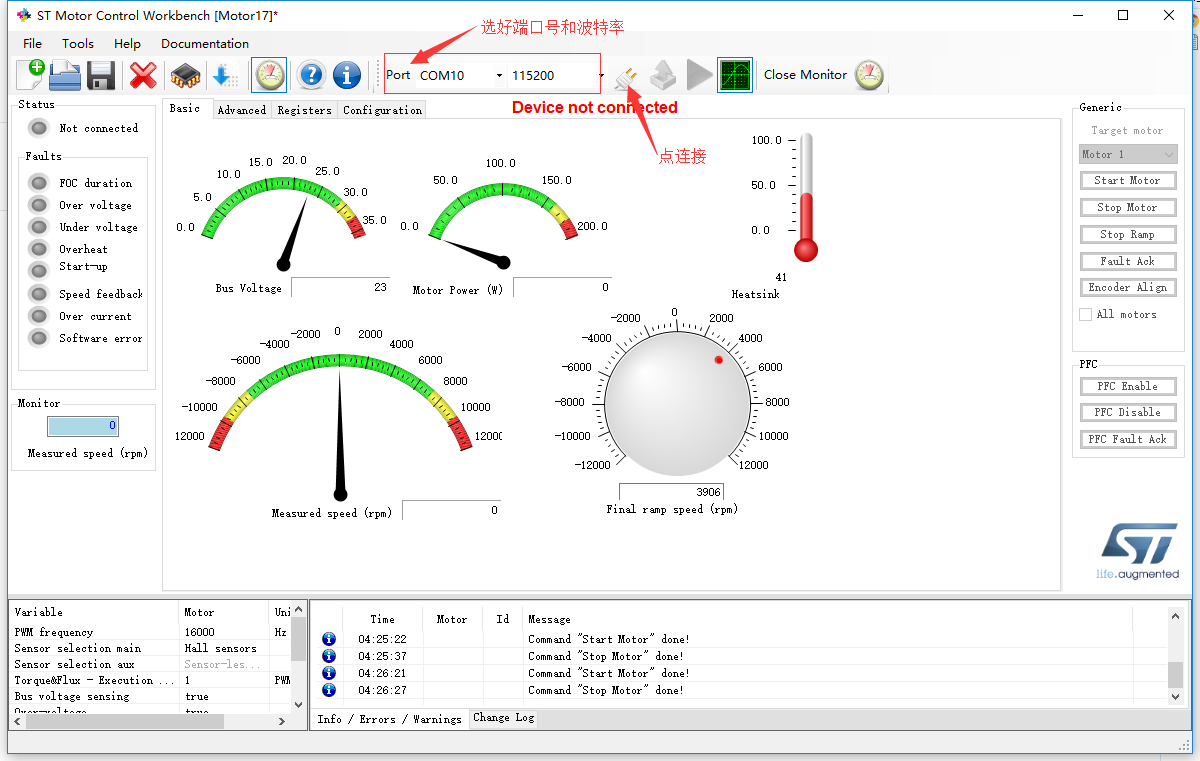Enable the All motors checkbox
The image size is (1200, 761).
tap(1085, 313)
